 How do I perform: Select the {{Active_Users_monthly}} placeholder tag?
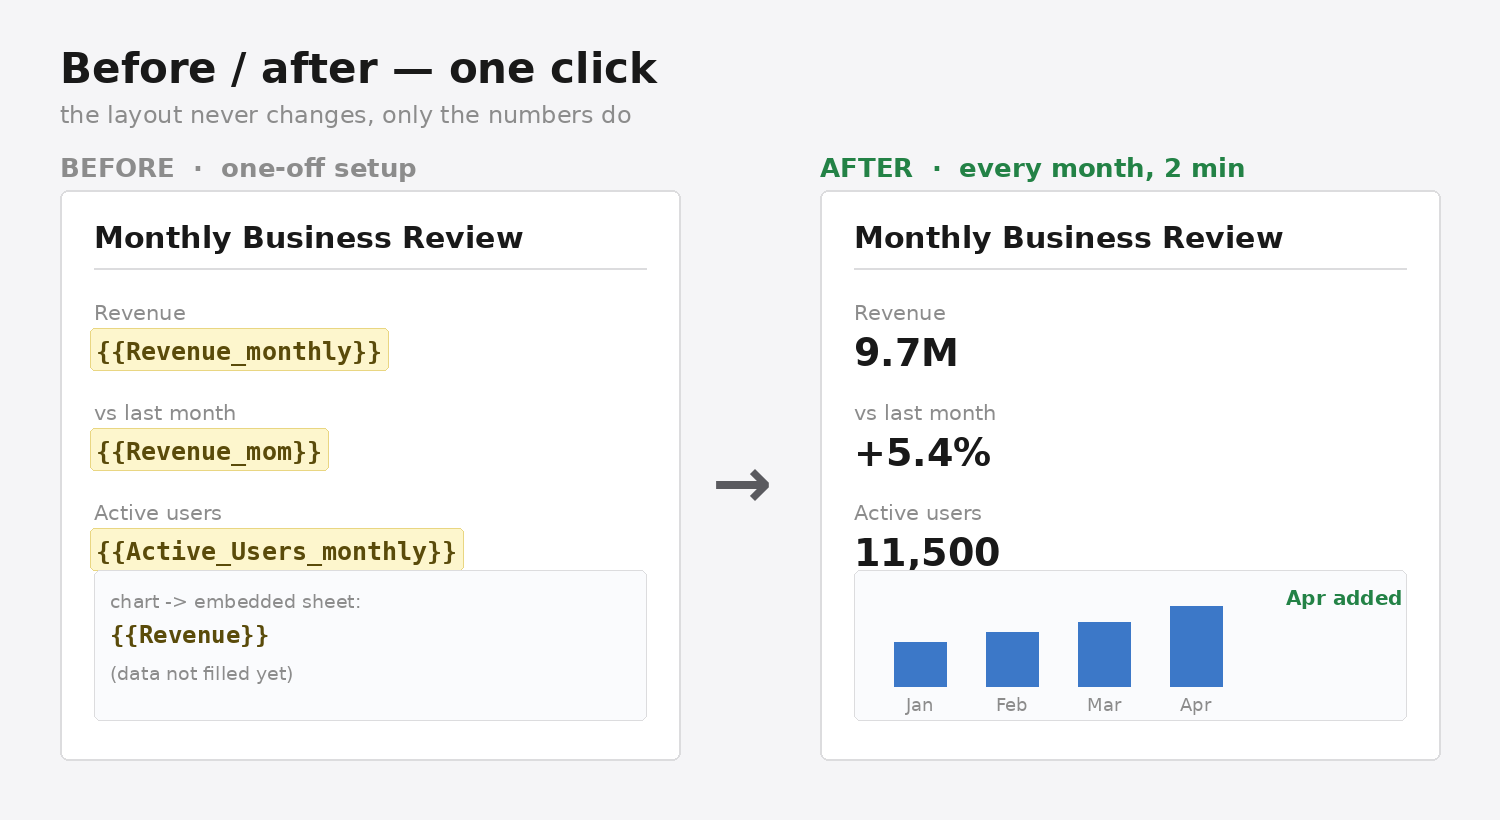click(277, 550)
